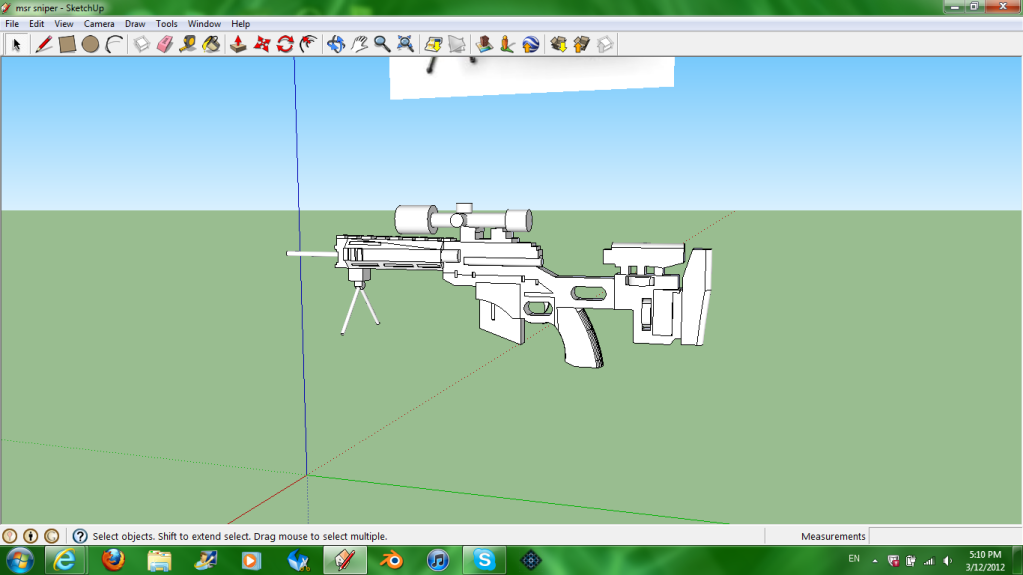Select the Rectangle tool

click(67, 44)
